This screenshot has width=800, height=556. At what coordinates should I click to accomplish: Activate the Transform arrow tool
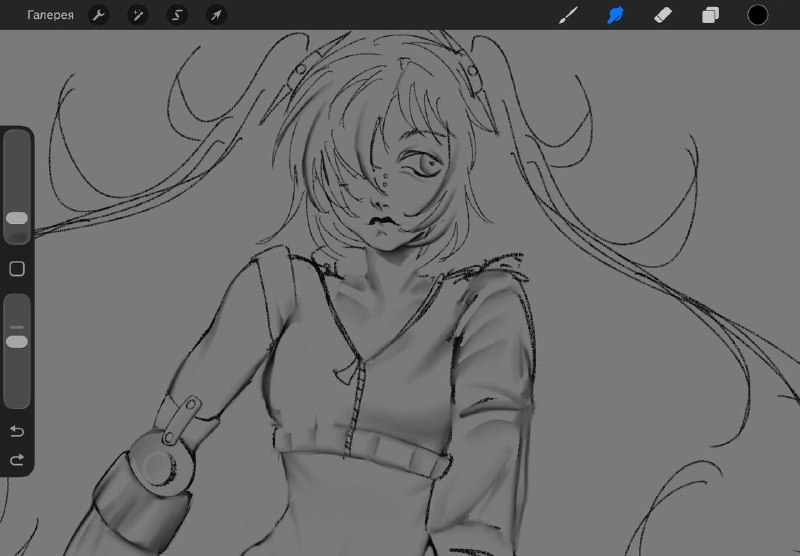coord(216,15)
